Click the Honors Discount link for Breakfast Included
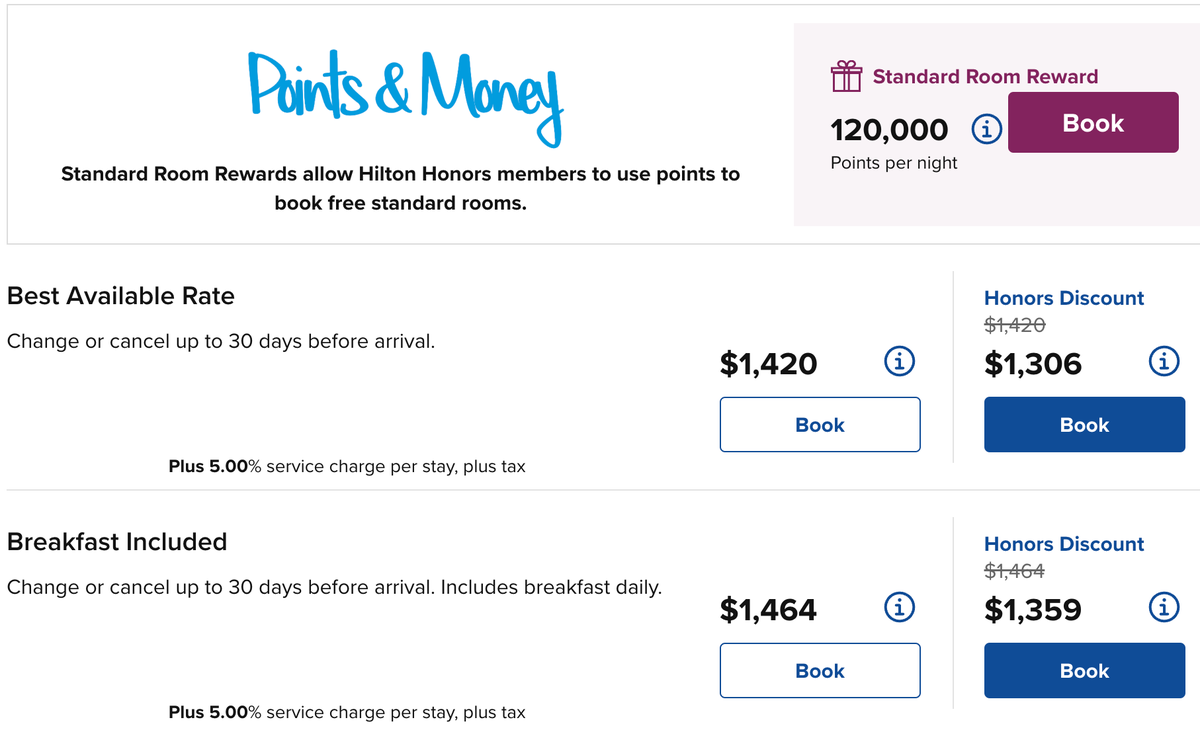 (x=1063, y=544)
